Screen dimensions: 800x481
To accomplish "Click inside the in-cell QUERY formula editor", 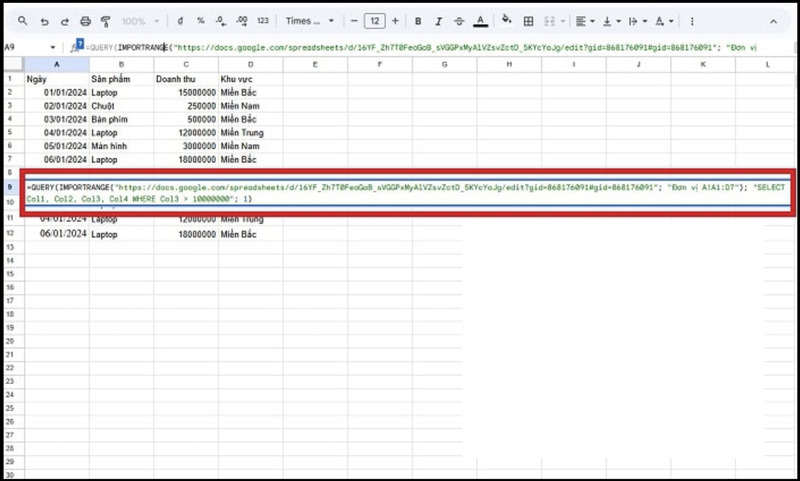I will tap(407, 193).
